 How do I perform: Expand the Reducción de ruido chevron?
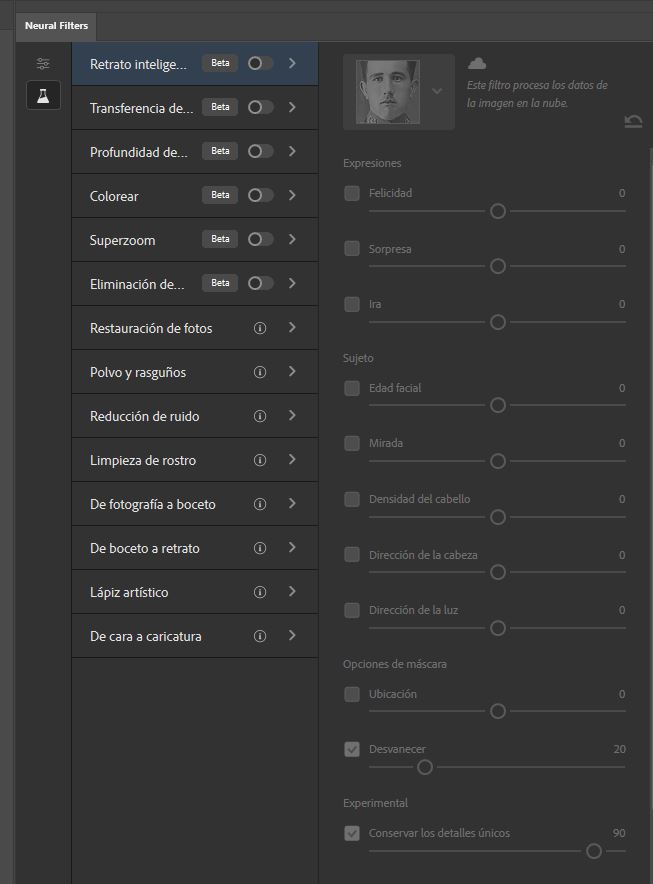[292, 416]
